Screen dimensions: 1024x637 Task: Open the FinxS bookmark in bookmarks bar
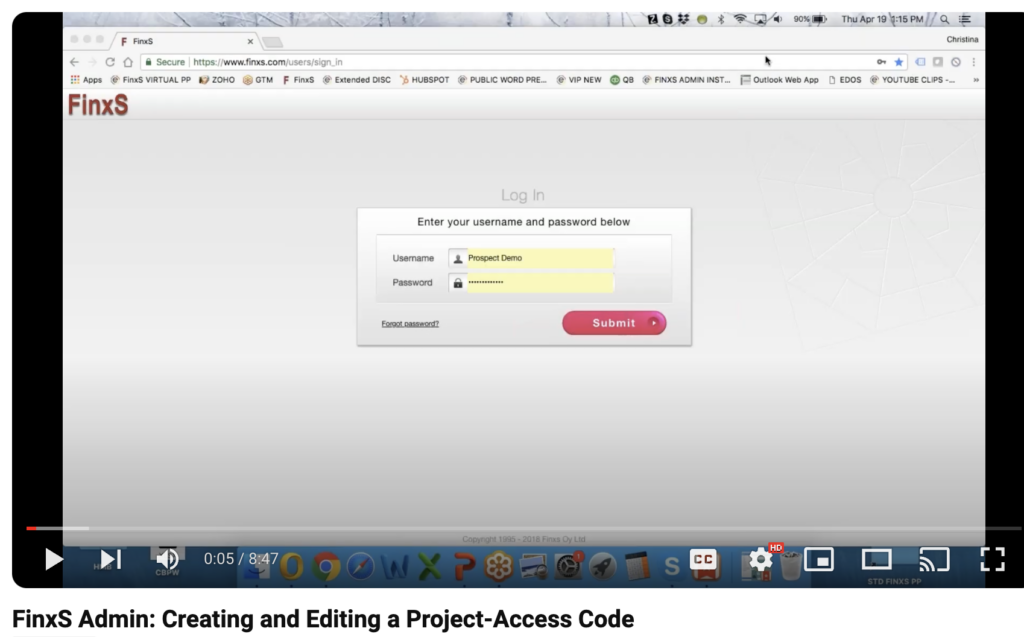(x=298, y=80)
